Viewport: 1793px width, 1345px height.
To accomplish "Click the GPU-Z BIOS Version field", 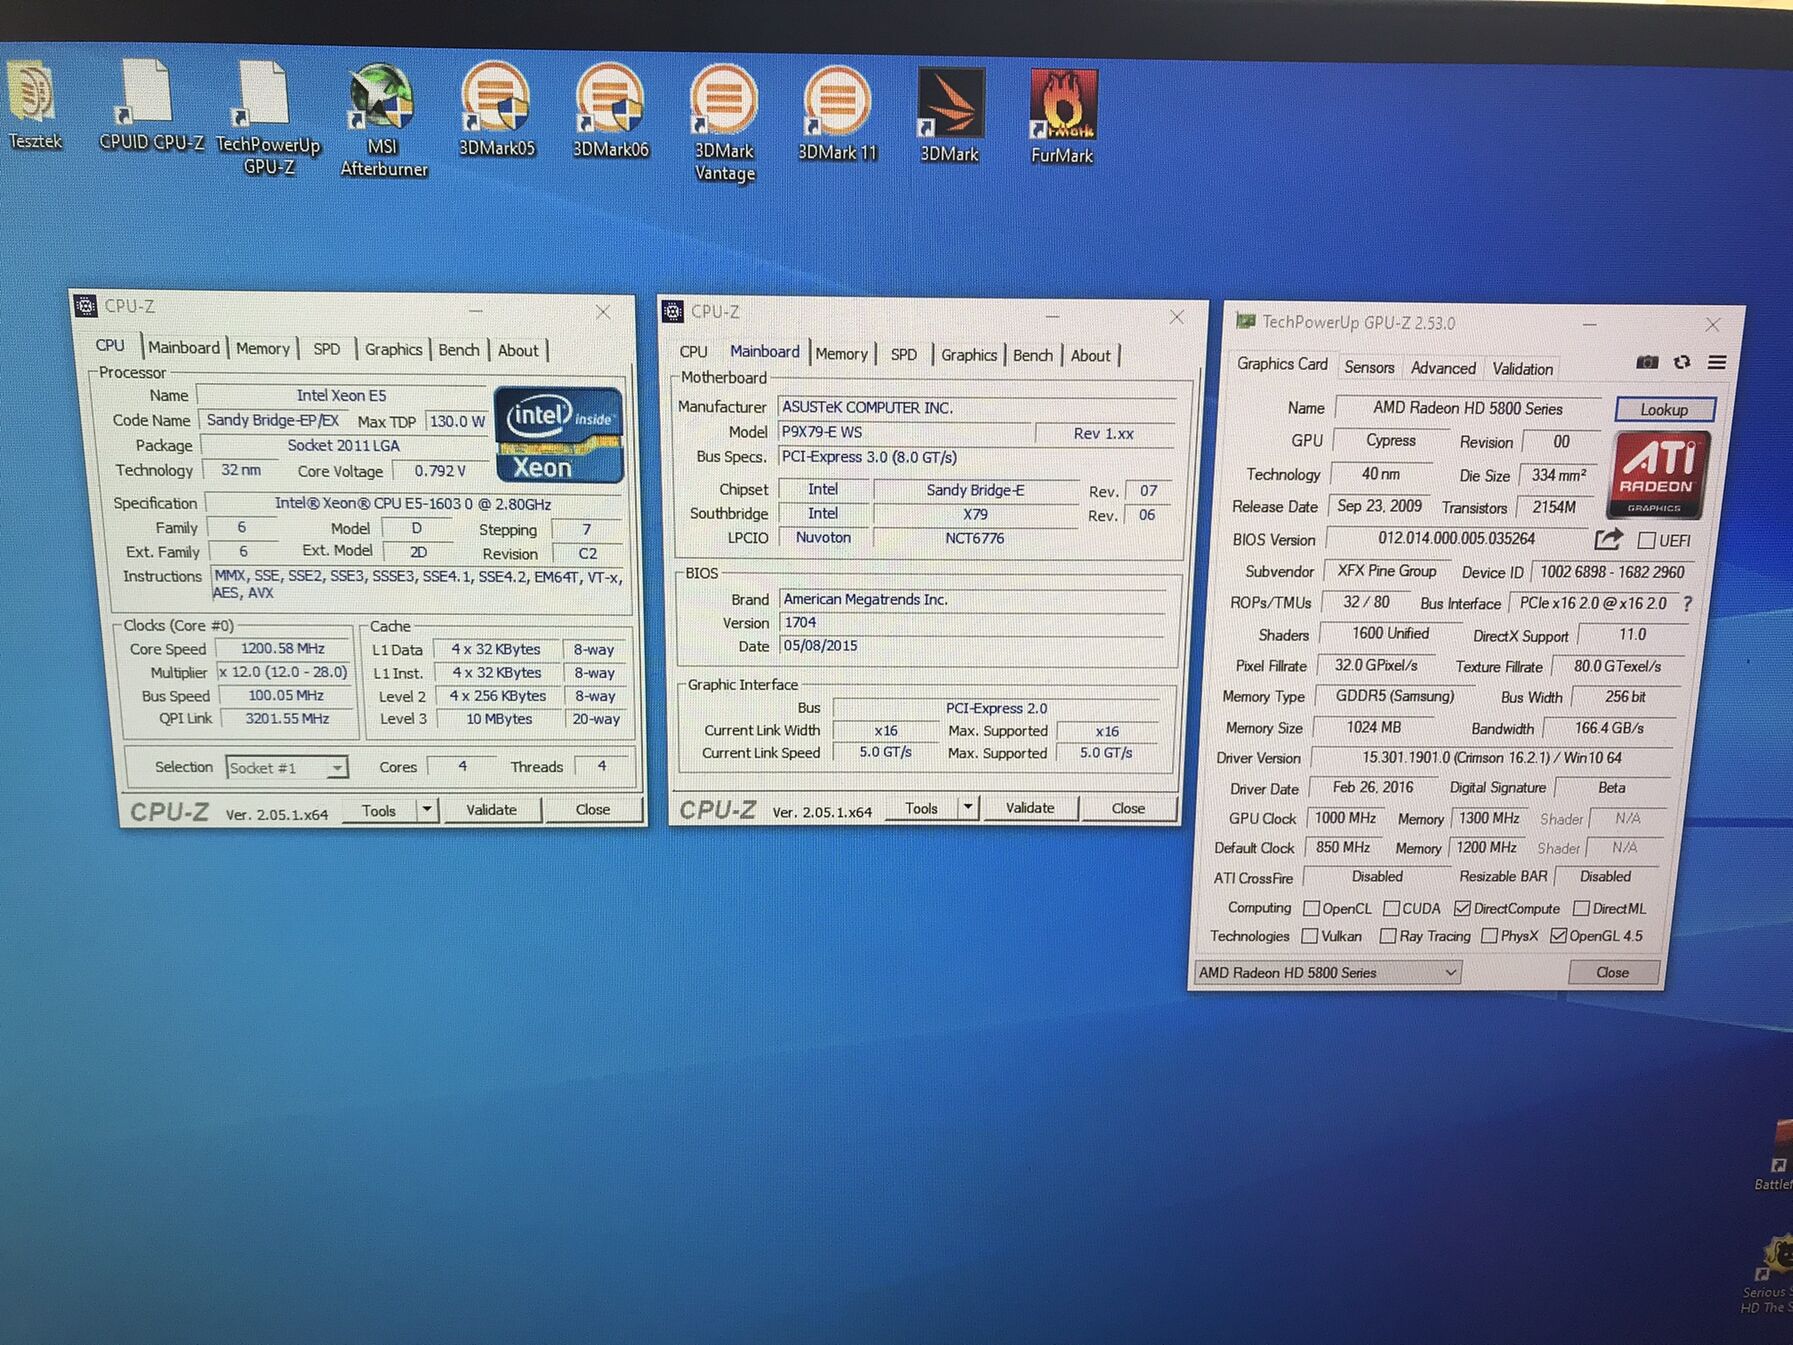I will pos(1456,538).
